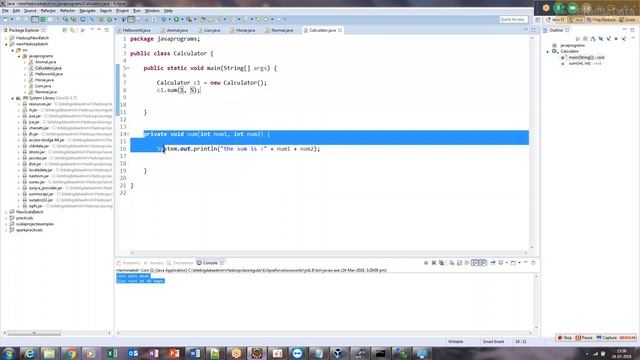Open the Navigate menu
The width and height of the screenshot is (640, 360).
click(x=87, y=11)
